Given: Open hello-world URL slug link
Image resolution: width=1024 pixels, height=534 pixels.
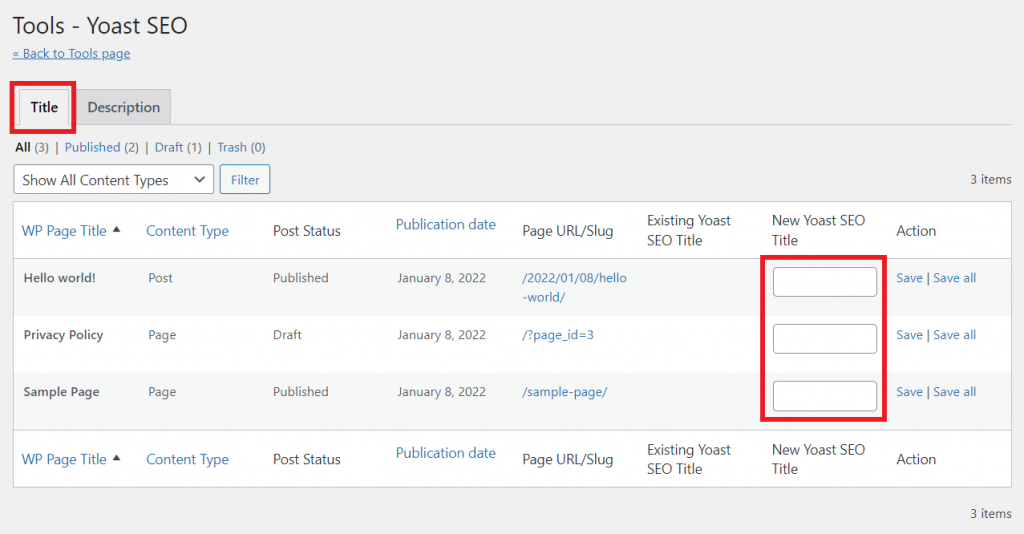Looking at the screenshot, I should pyautogui.click(x=574, y=287).
